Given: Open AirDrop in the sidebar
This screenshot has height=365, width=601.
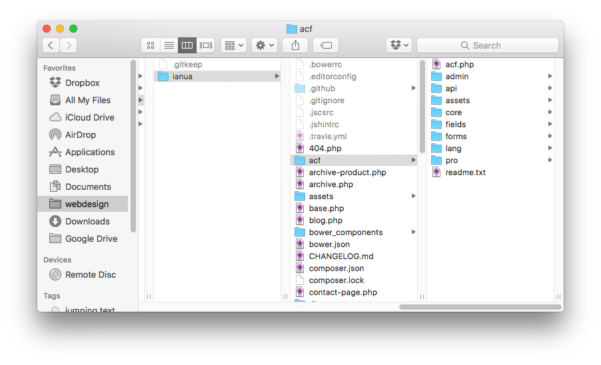Looking at the screenshot, I should (x=83, y=135).
